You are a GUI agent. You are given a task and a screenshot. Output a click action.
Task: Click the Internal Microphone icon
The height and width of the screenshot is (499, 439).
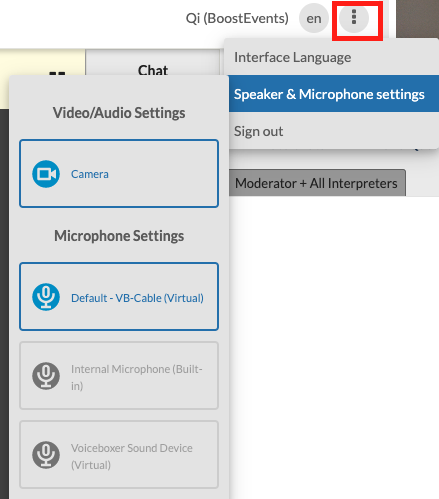click(46, 376)
